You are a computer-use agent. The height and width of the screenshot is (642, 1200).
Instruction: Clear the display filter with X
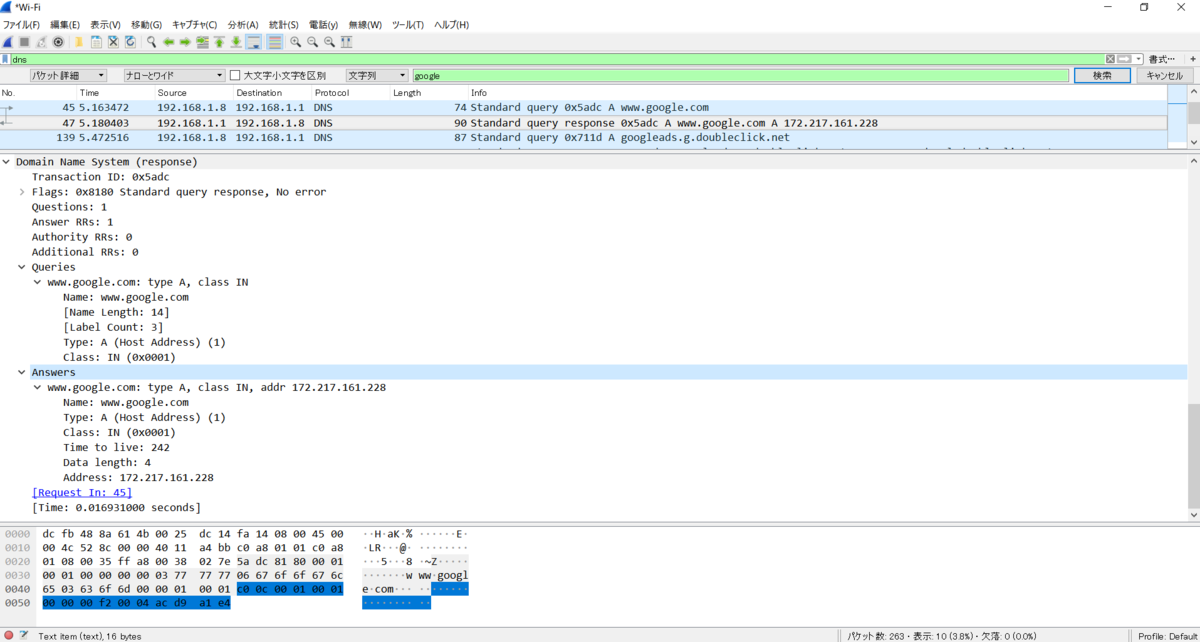coord(1110,59)
